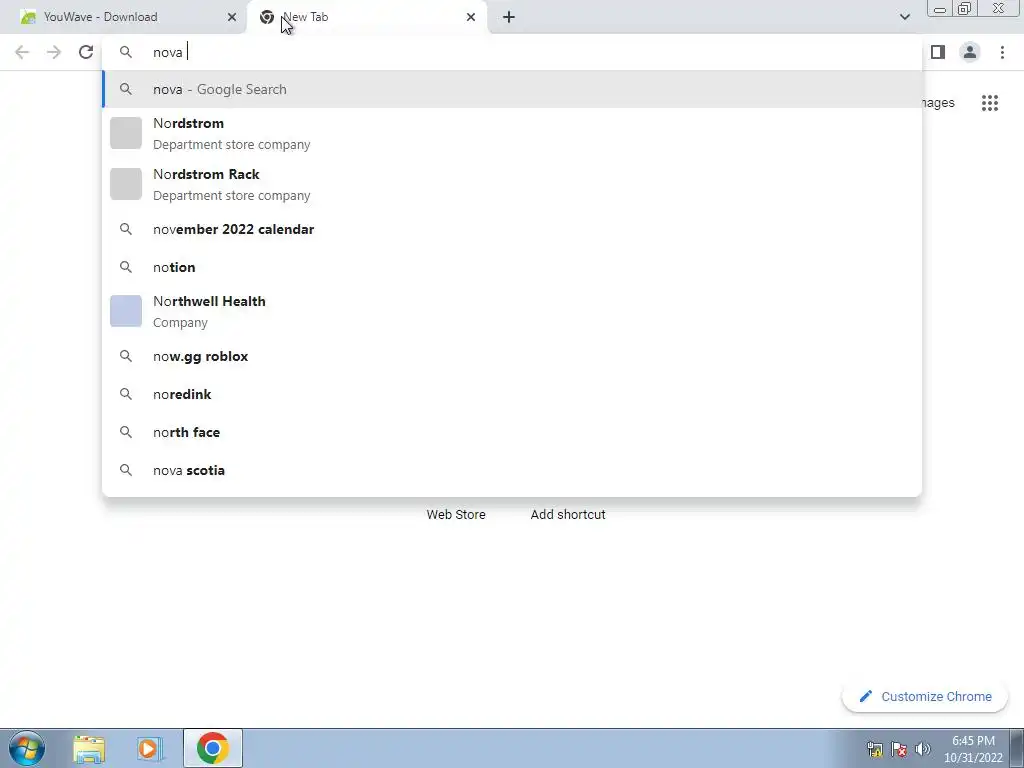Open the profile avatar icon
This screenshot has height=768, width=1024.
[970, 52]
